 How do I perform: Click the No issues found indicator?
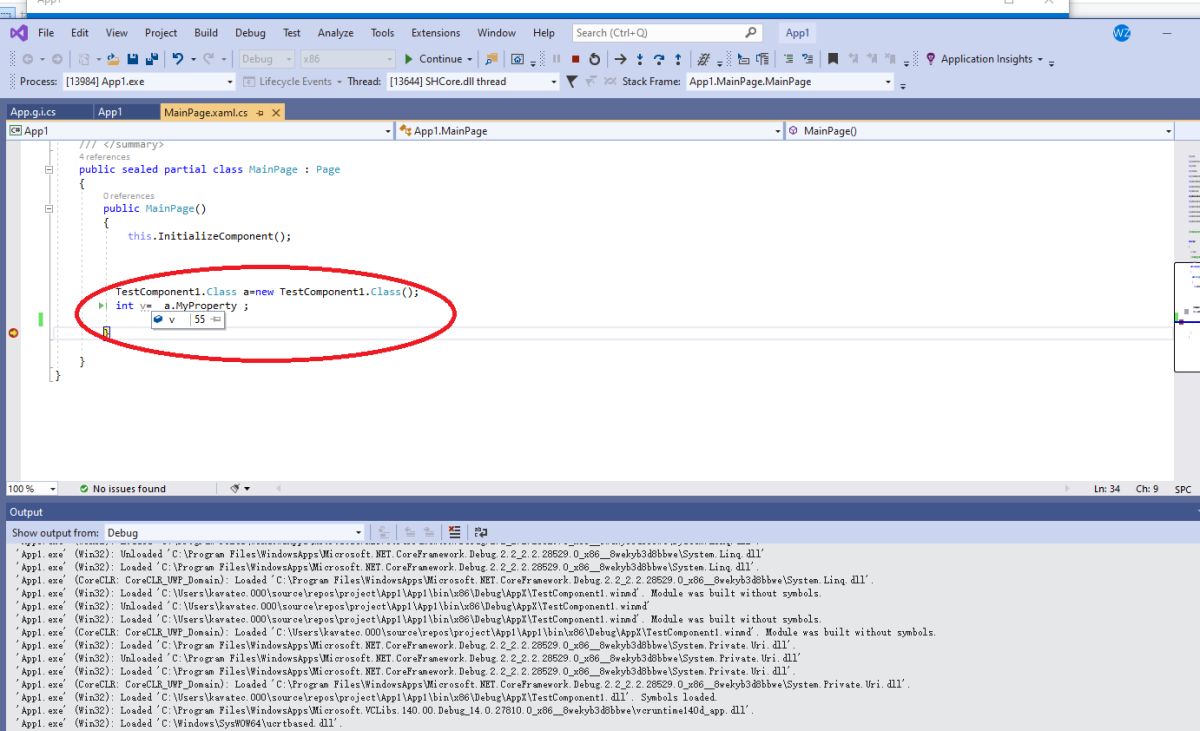click(x=121, y=489)
